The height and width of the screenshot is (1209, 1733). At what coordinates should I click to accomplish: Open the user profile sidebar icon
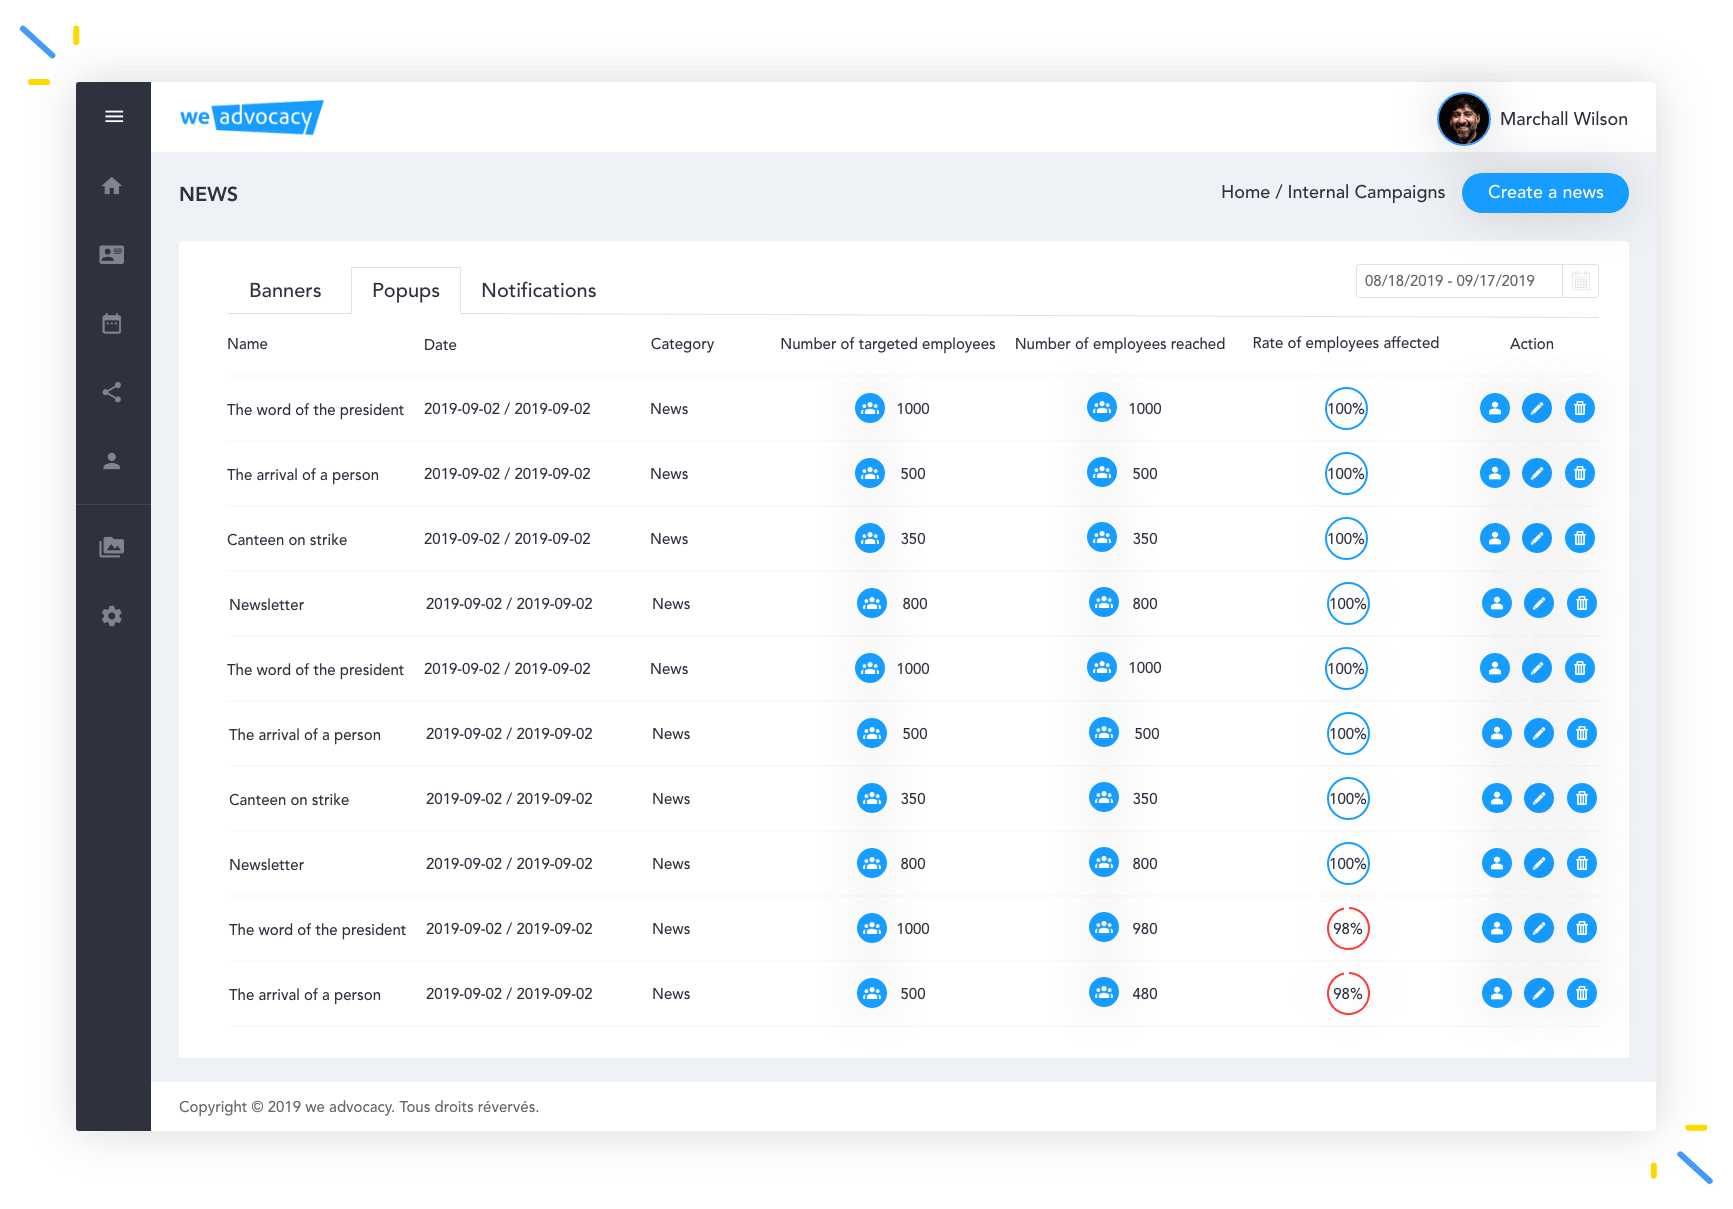point(112,461)
